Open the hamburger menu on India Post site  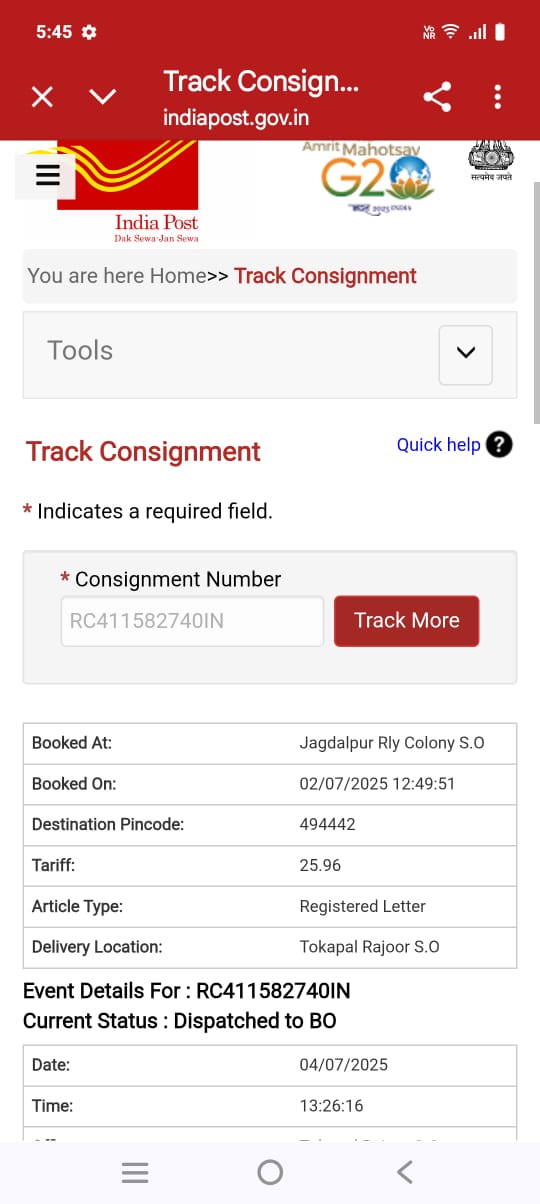click(47, 175)
